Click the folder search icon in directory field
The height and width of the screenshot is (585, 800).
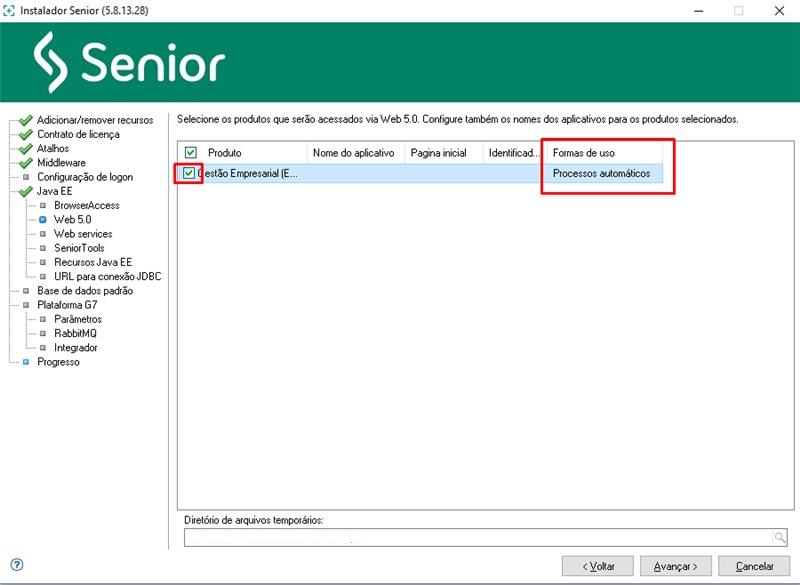779,537
